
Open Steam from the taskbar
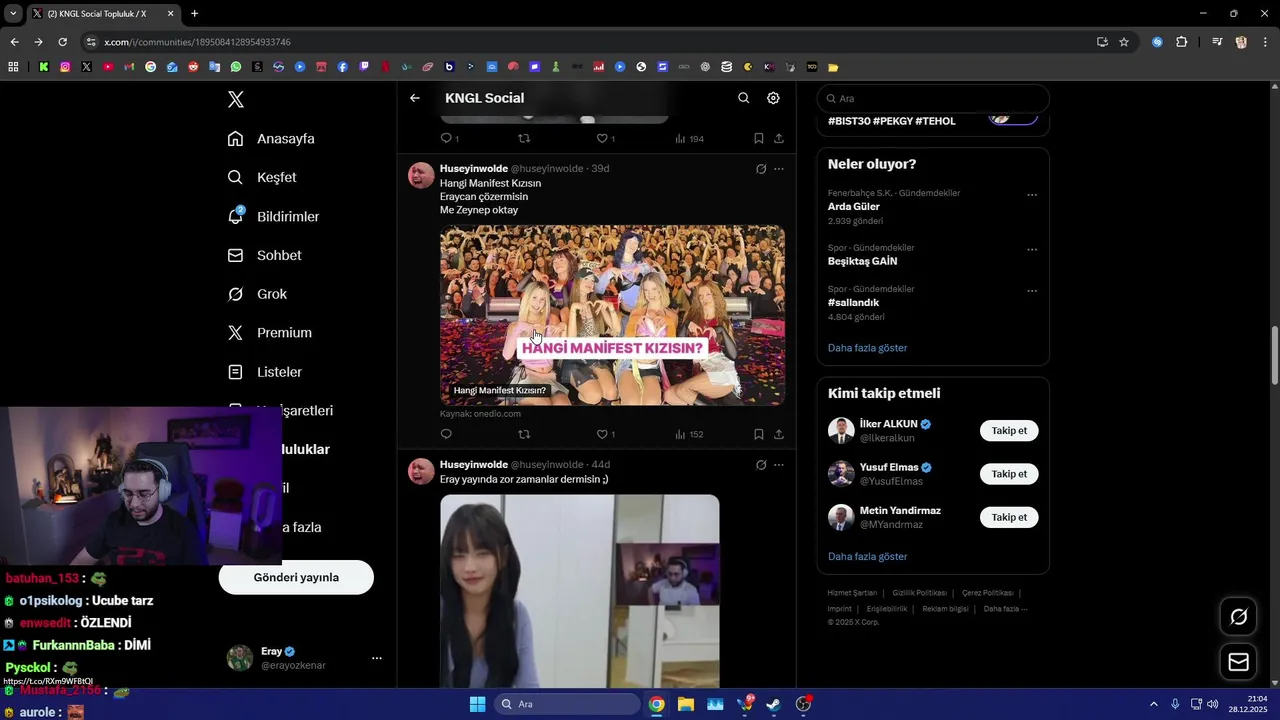774,704
